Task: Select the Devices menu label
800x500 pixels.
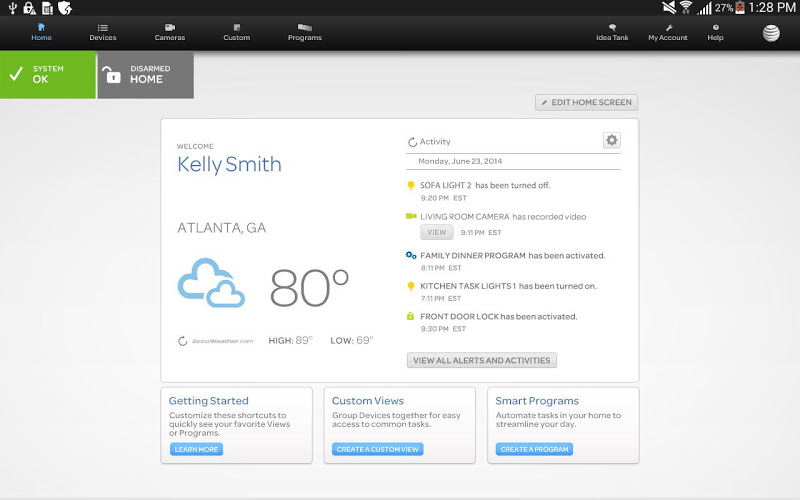Action: [103, 38]
